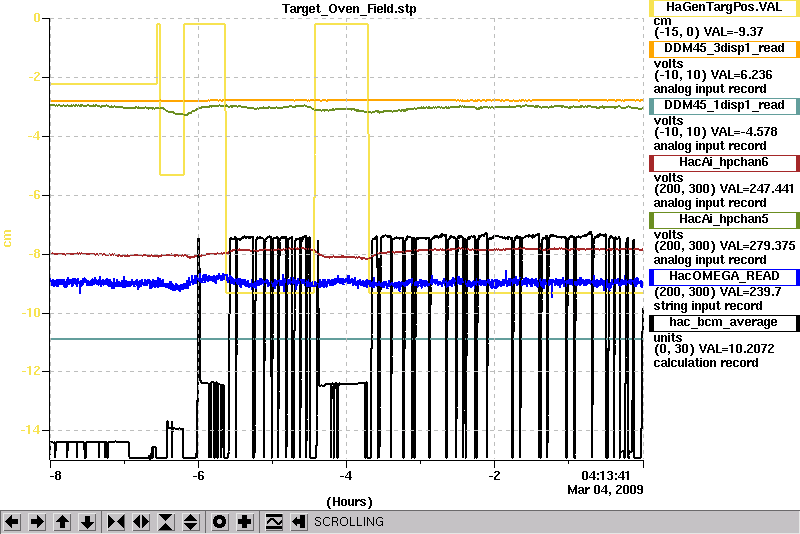Click the Mar 04, 2009 date label

605,490
